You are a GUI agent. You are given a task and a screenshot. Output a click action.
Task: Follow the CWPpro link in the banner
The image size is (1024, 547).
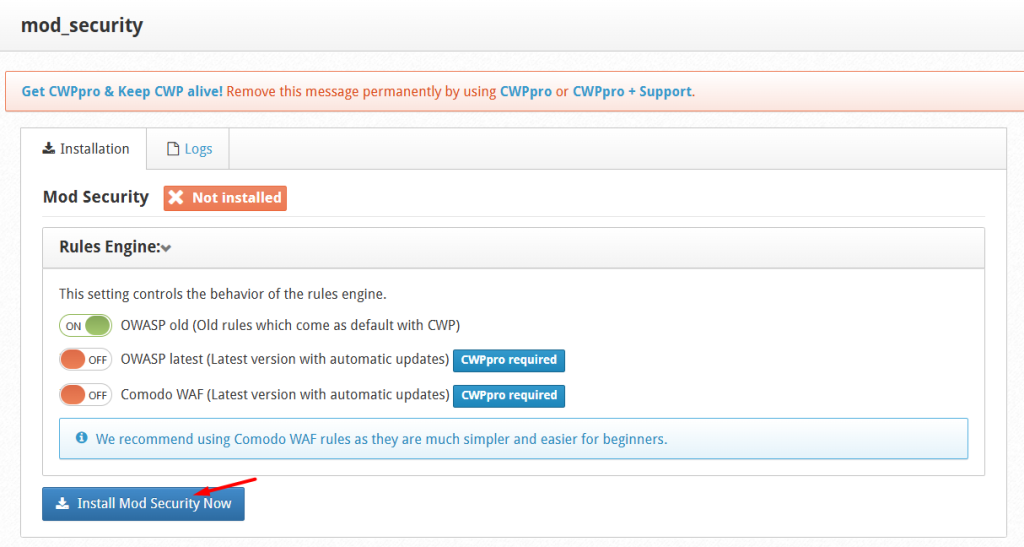[526, 91]
